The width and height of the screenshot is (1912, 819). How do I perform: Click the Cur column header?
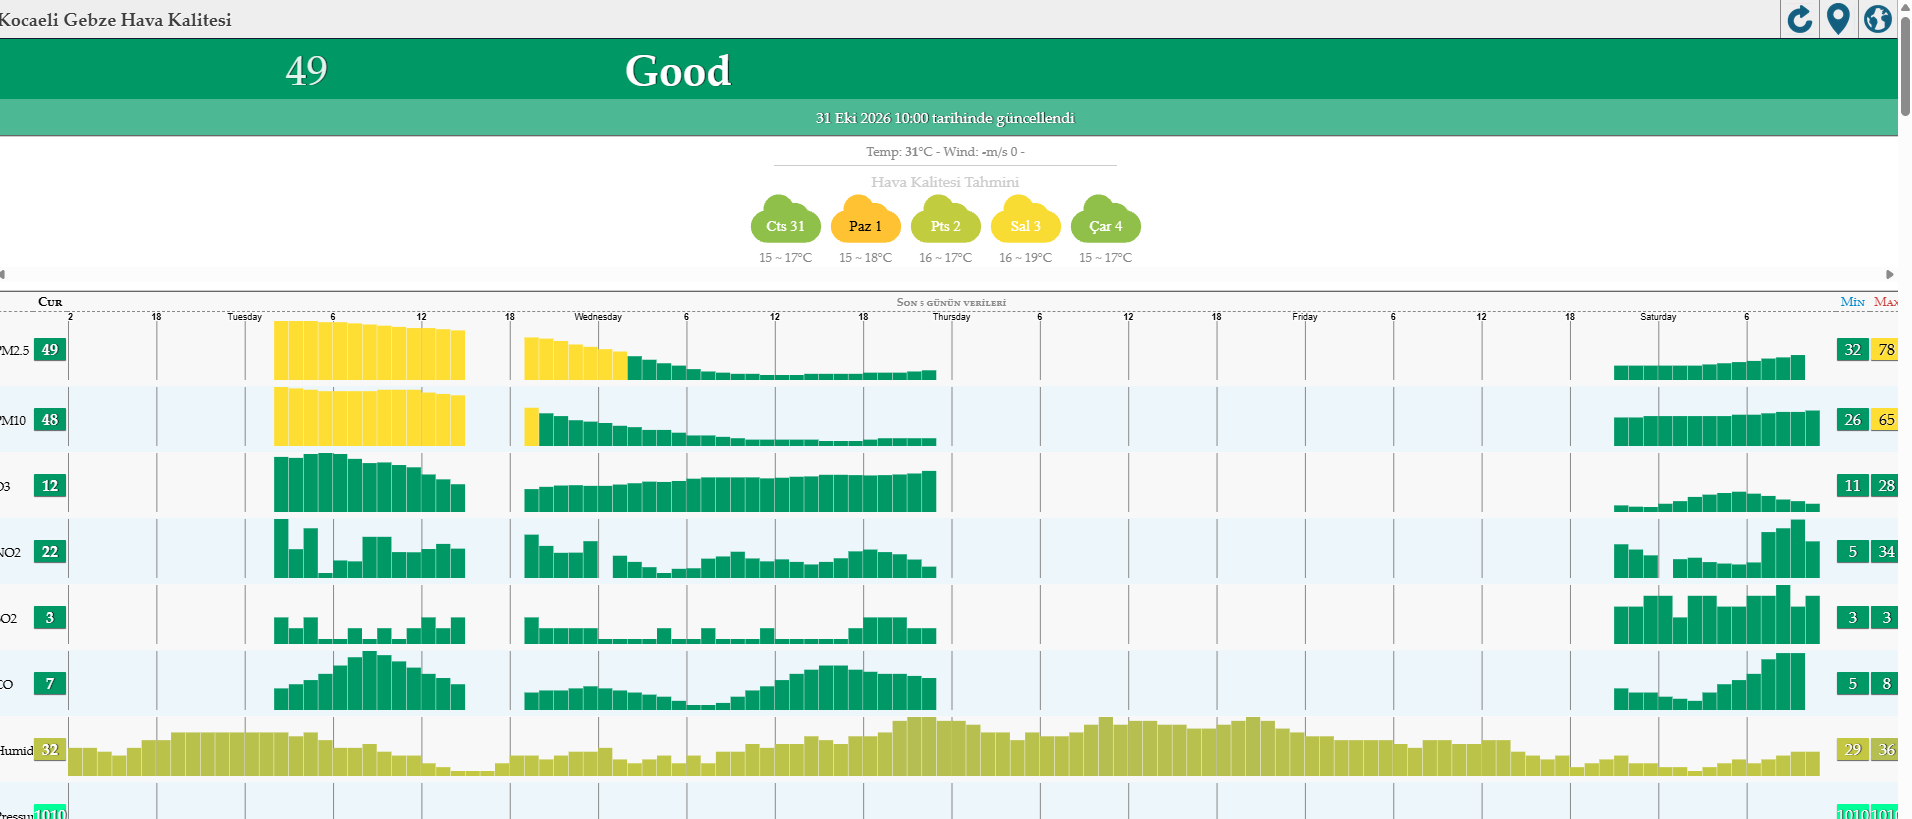[x=50, y=302]
